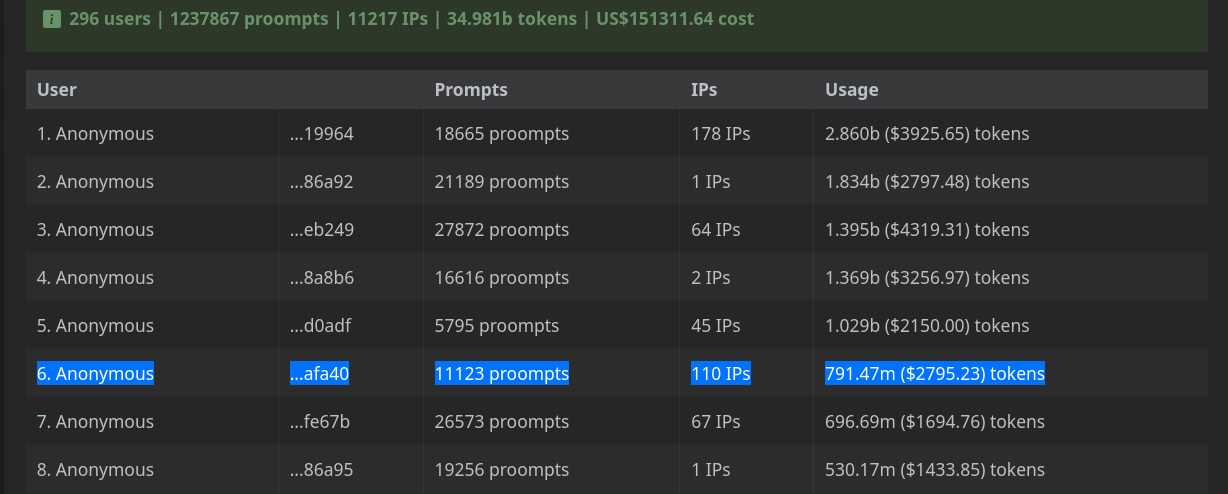Screen dimensions: 1228x494
Task: Select the User column header
Action: (57, 89)
